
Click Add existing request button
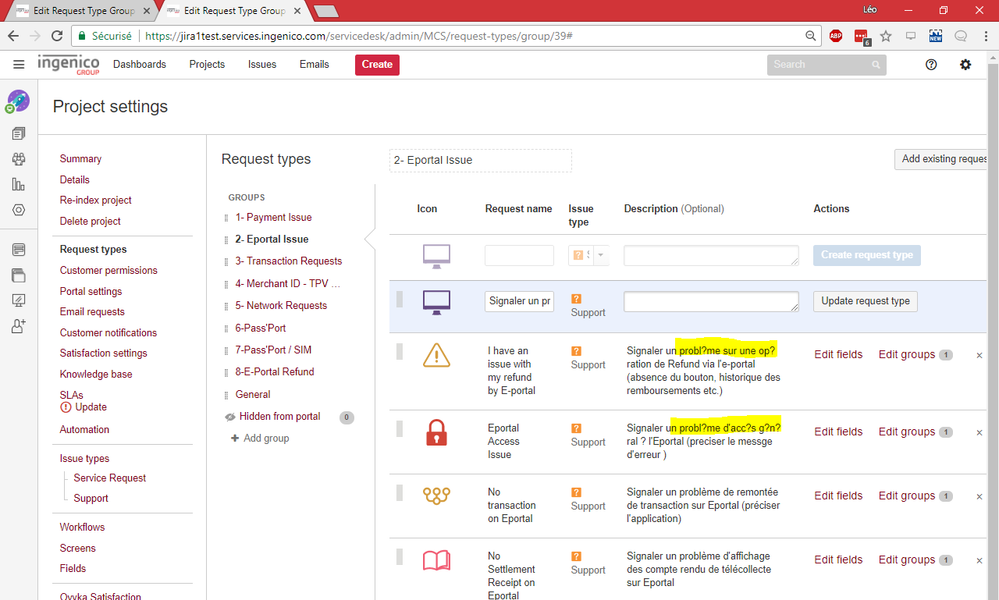pyautogui.click(x=943, y=159)
